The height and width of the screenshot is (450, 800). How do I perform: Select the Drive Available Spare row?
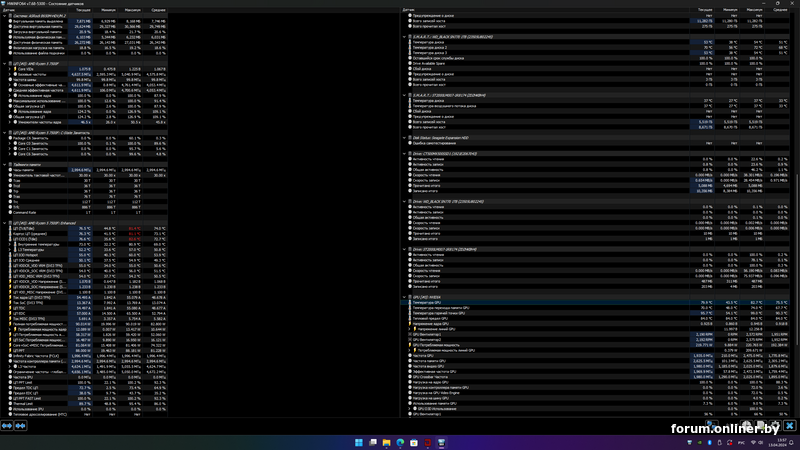[x=598, y=63]
